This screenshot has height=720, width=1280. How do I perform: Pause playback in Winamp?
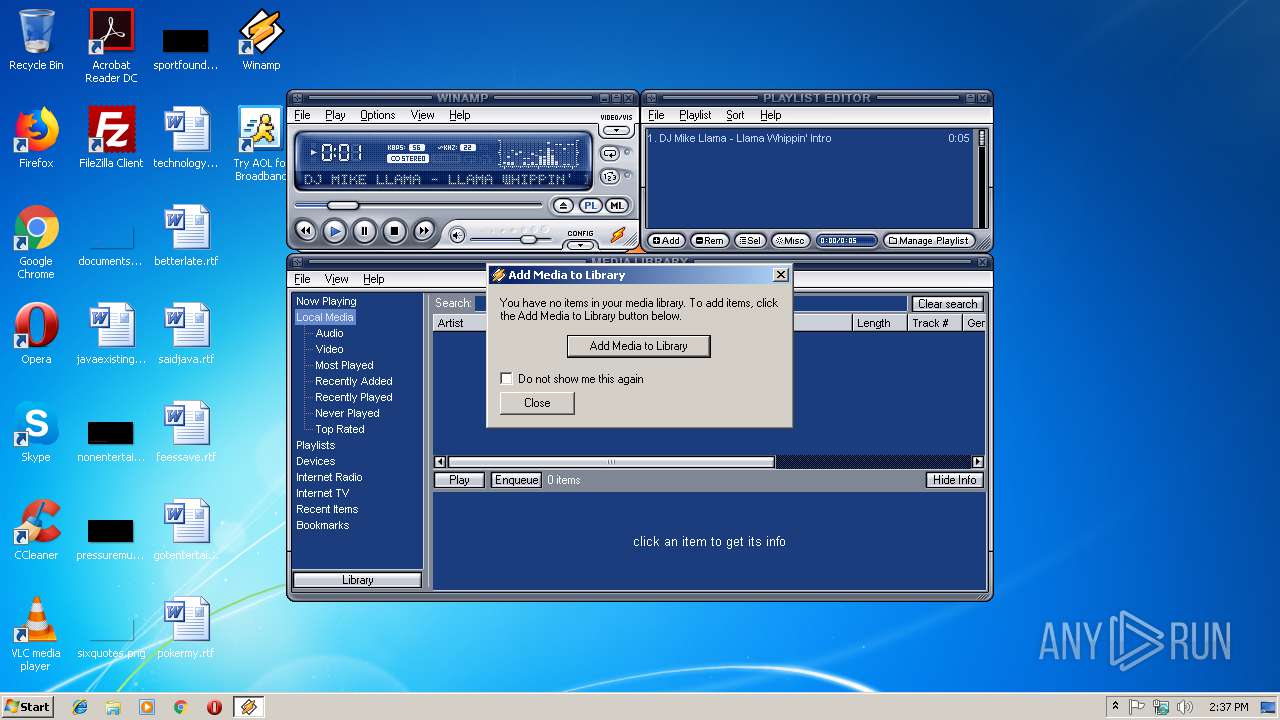(x=364, y=231)
